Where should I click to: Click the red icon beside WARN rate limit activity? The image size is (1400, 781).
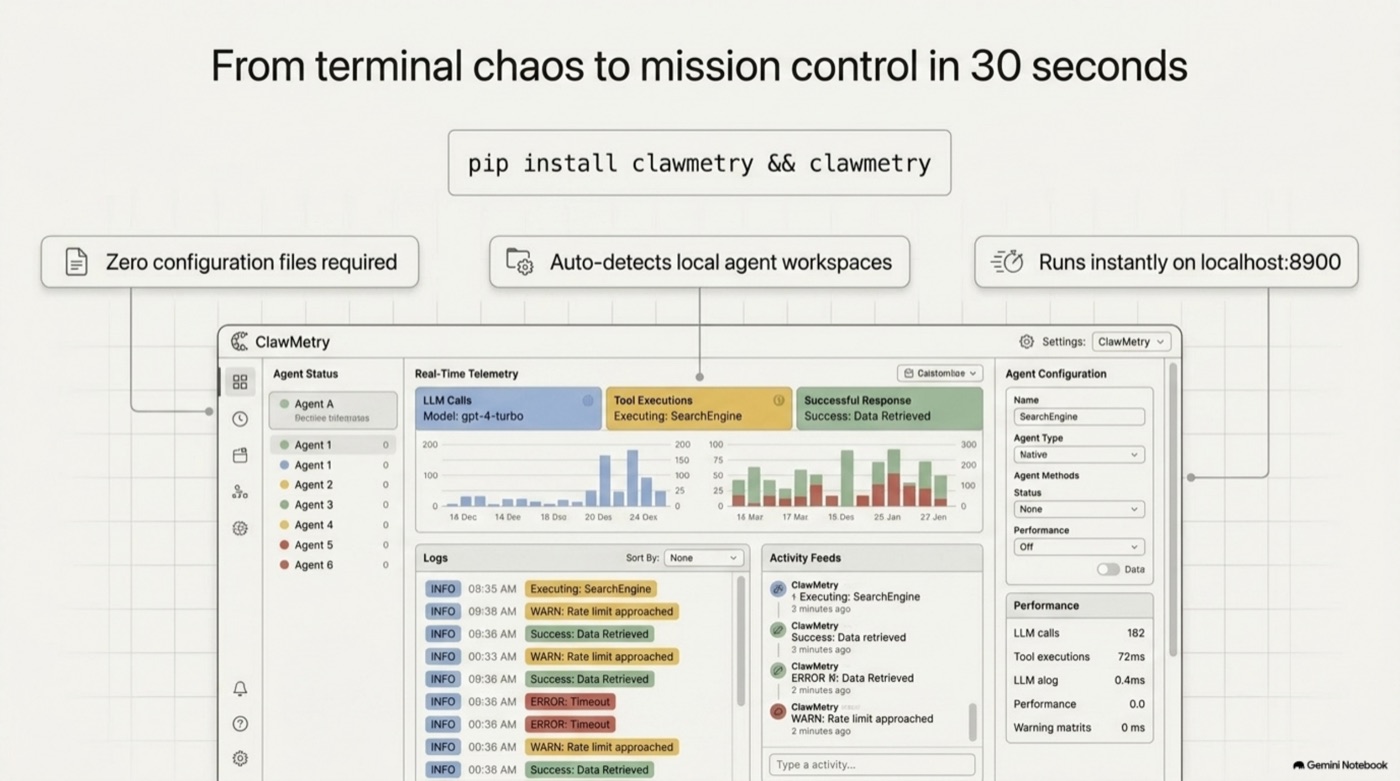click(x=778, y=711)
